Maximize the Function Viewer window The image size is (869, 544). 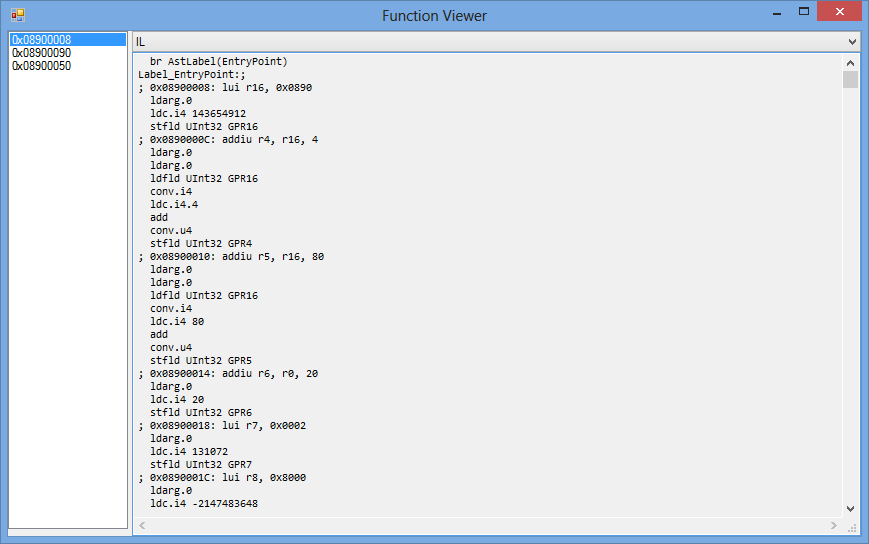tap(803, 12)
